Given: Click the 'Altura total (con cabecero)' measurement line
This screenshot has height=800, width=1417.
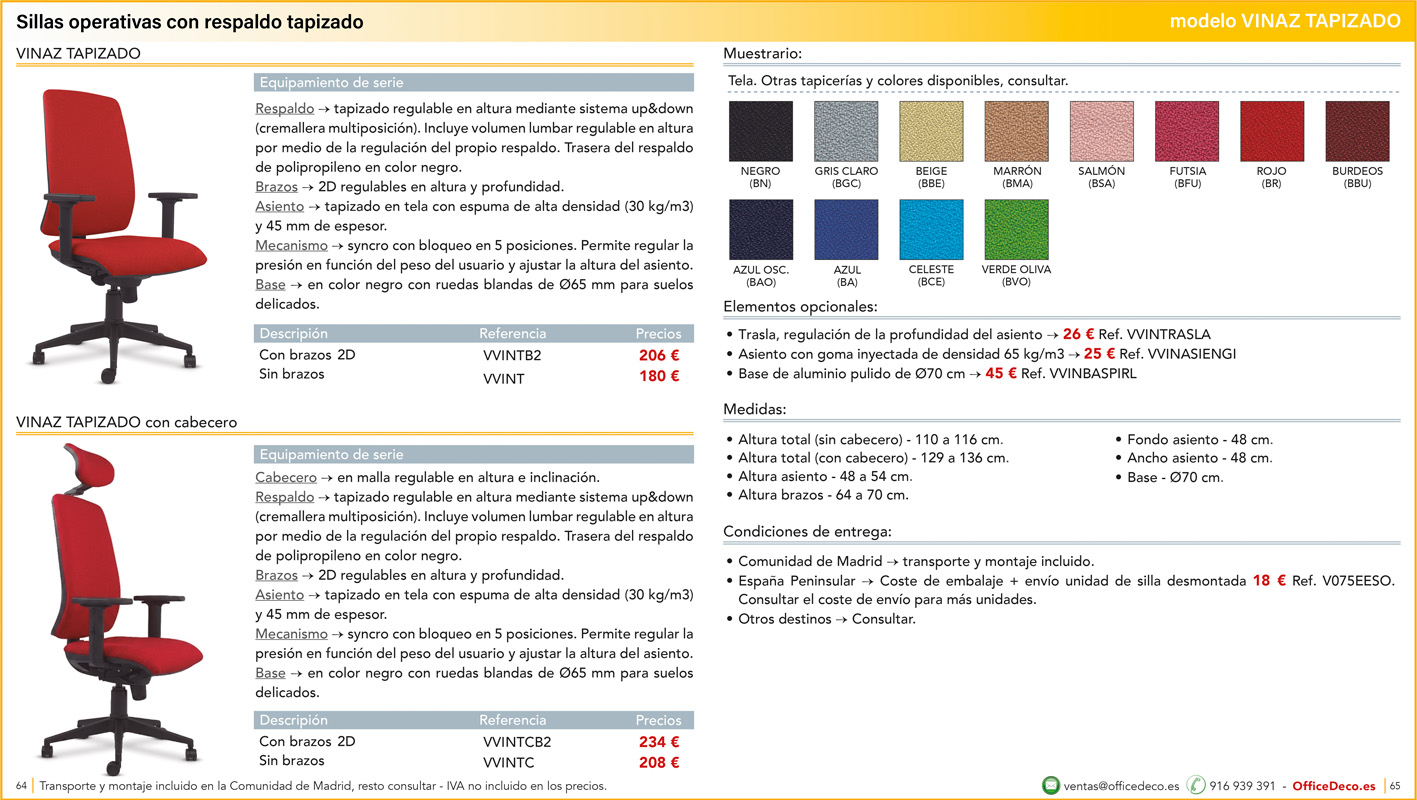Looking at the screenshot, I should tap(874, 458).
